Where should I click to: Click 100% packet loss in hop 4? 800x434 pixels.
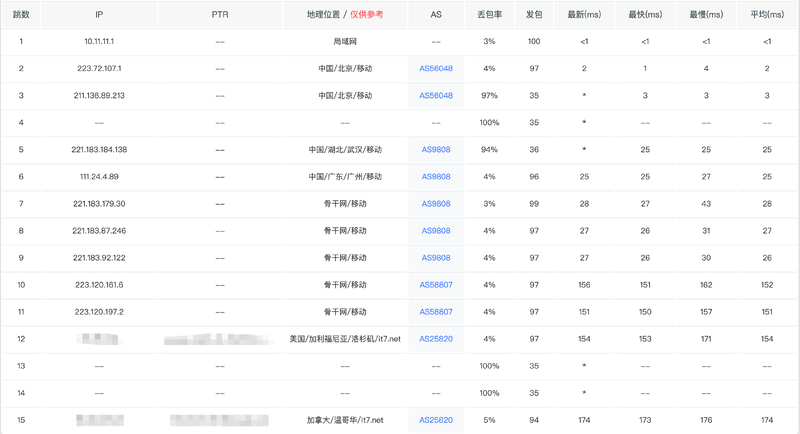pos(489,122)
